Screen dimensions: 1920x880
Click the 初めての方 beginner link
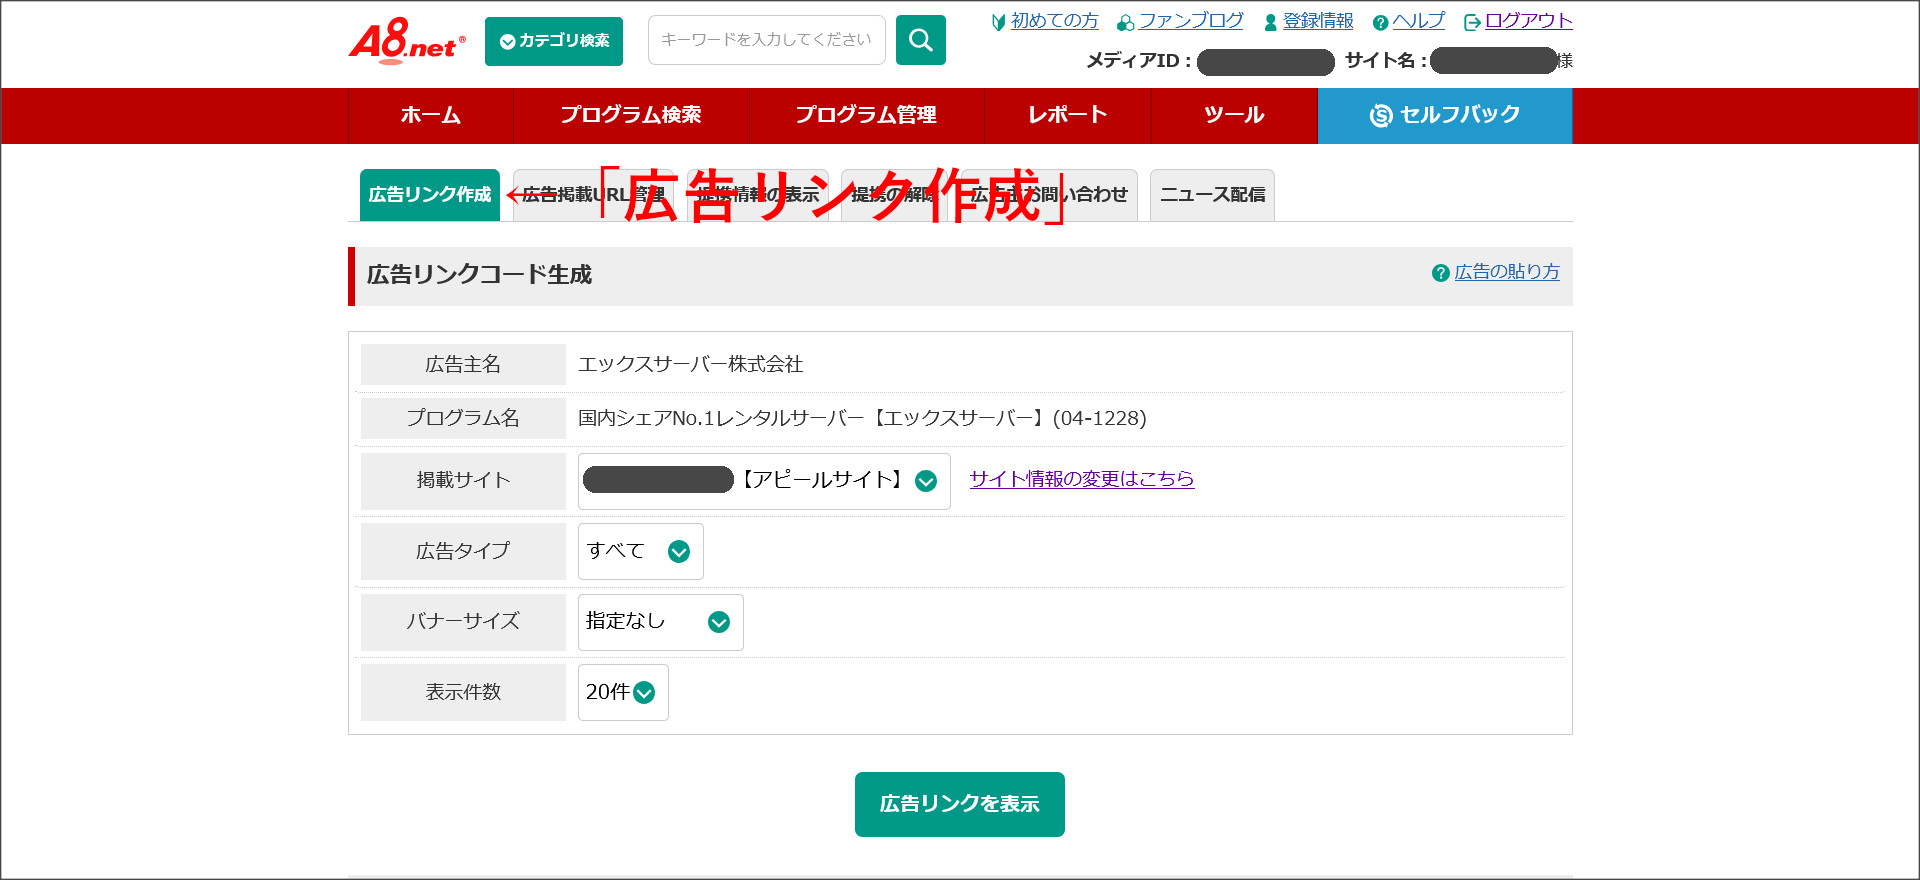coord(1054,21)
